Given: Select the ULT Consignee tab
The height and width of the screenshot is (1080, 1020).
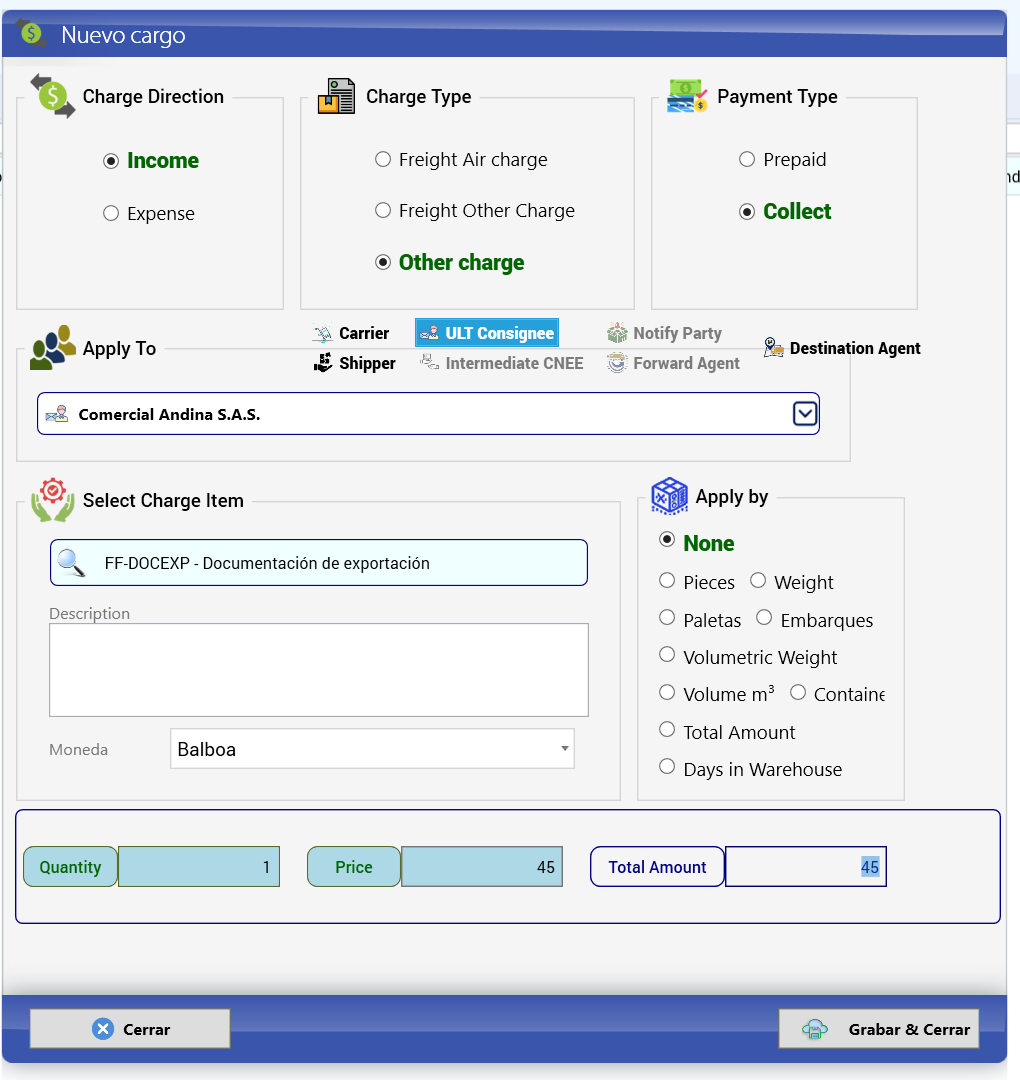Looking at the screenshot, I should 487,333.
